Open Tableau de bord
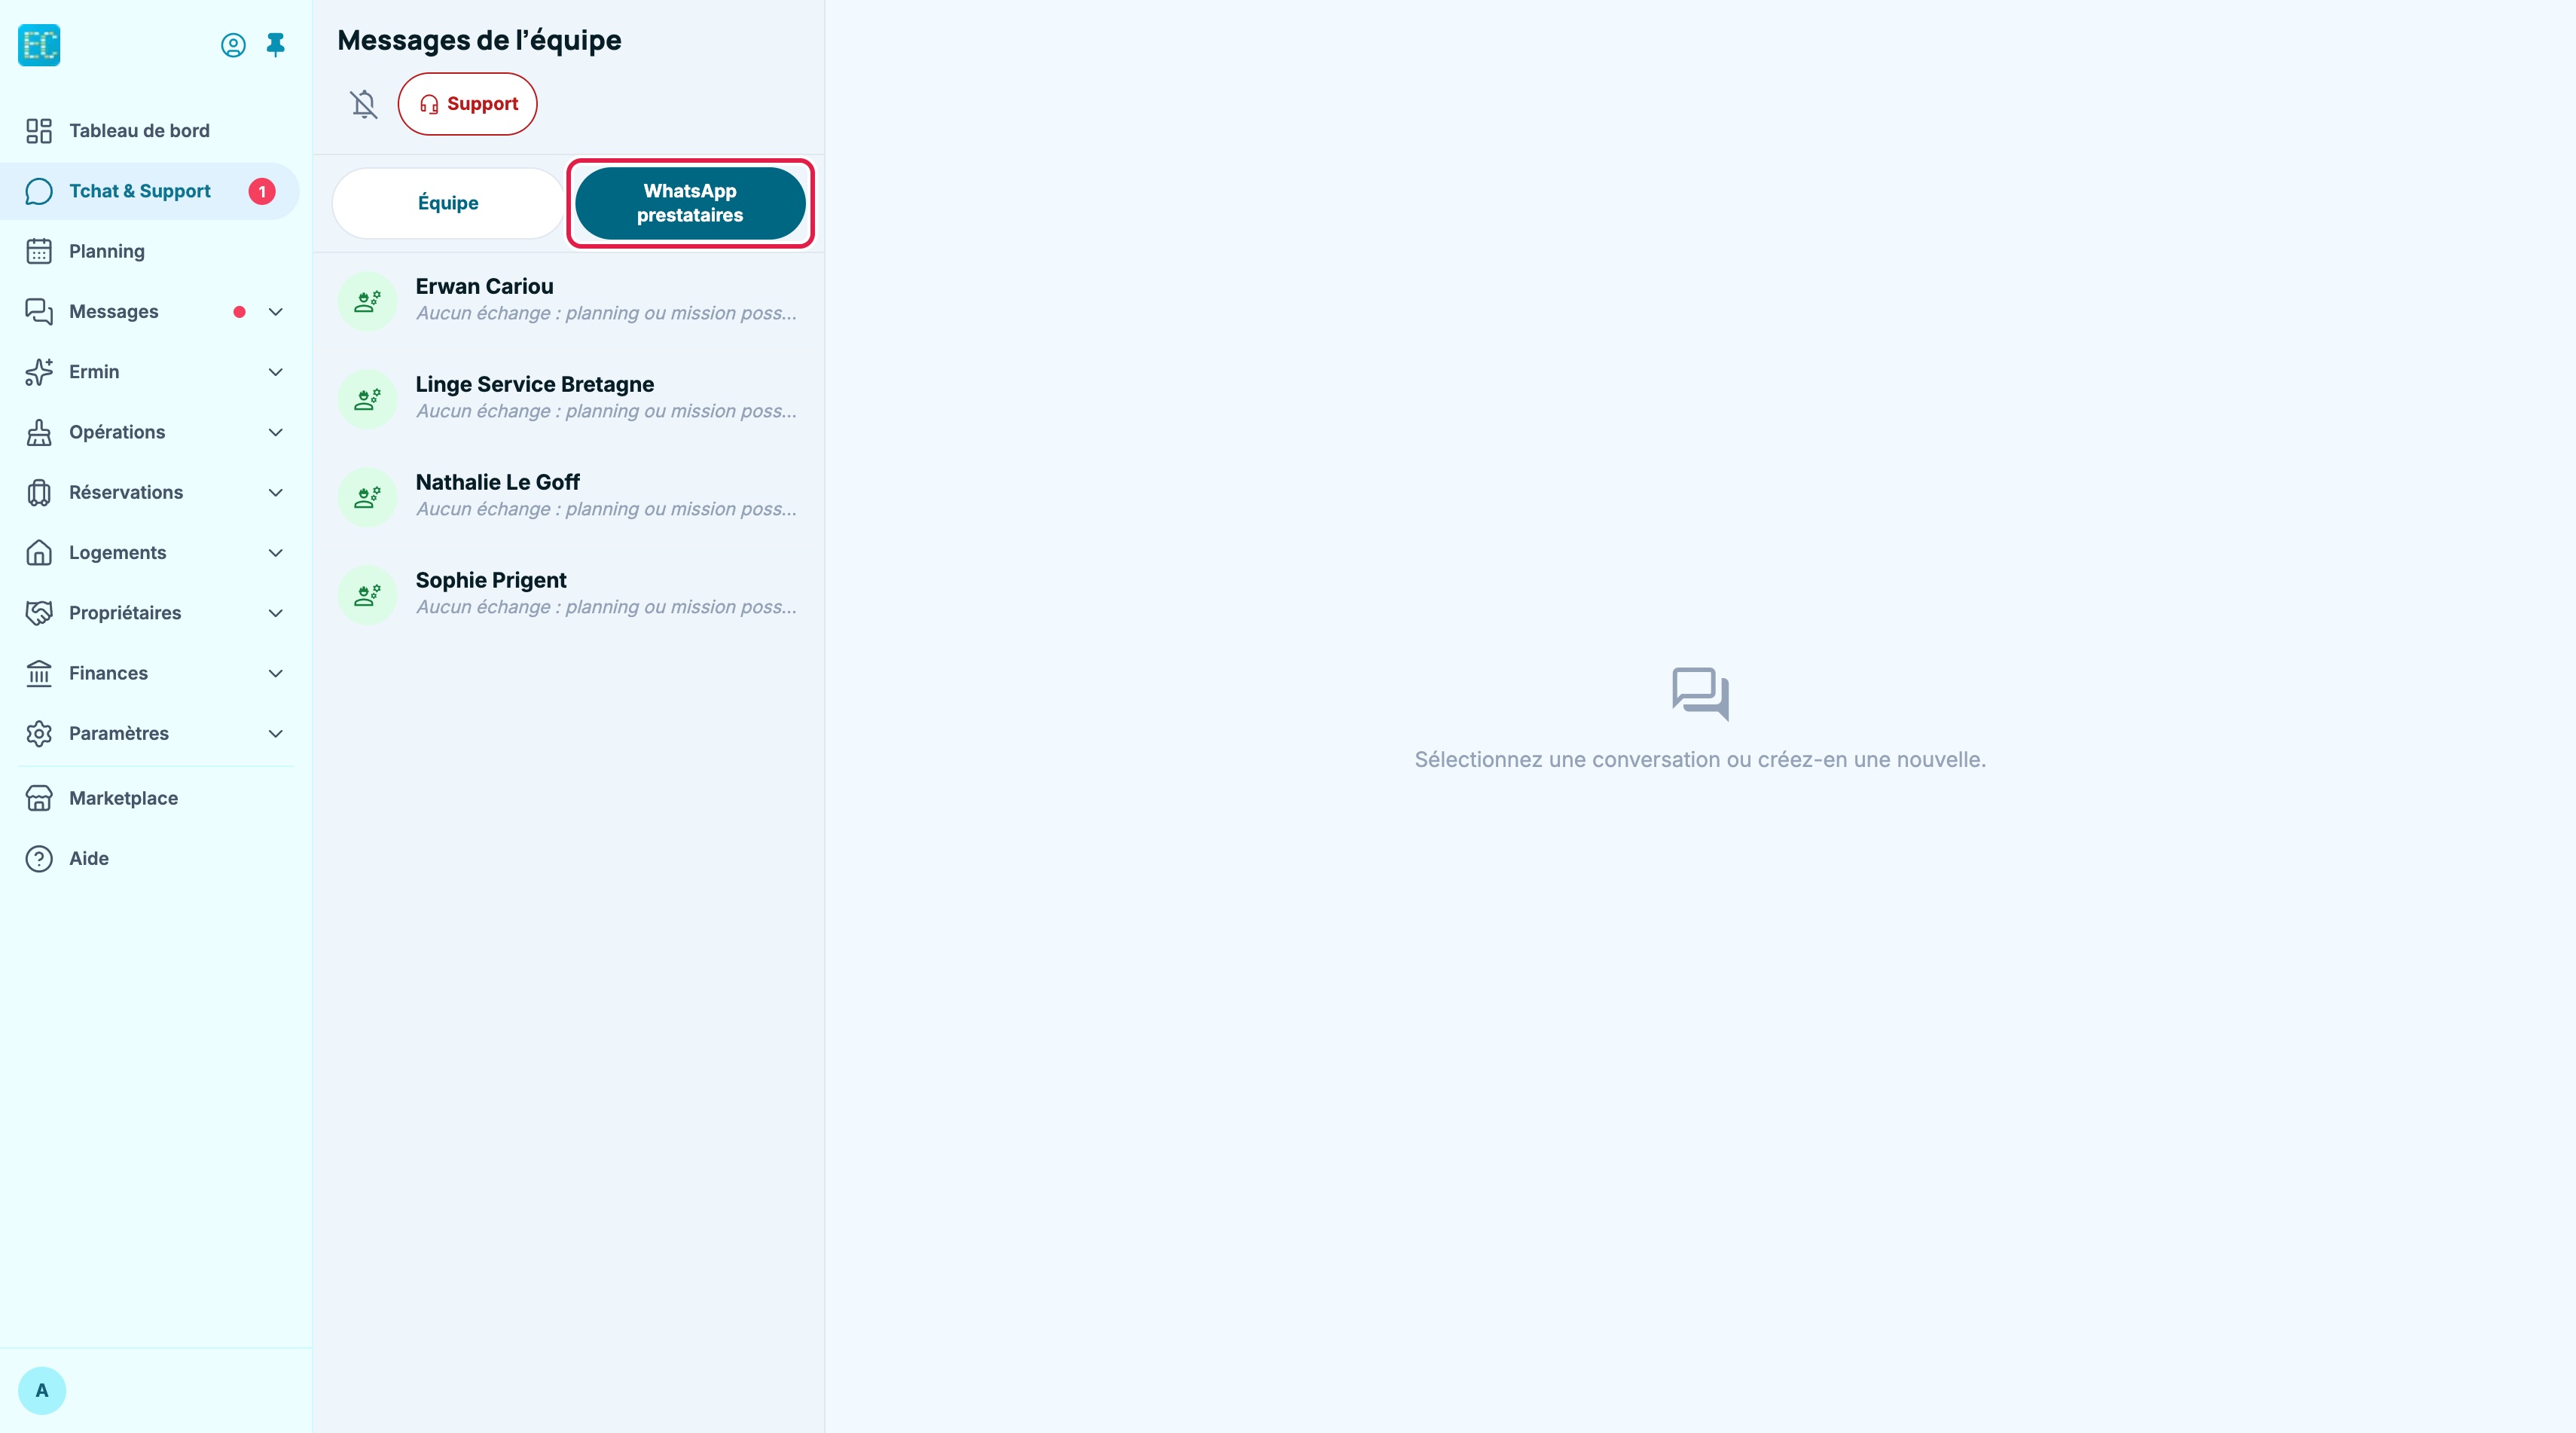The width and height of the screenshot is (2576, 1433). pyautogui.click(x=150, y=131)
